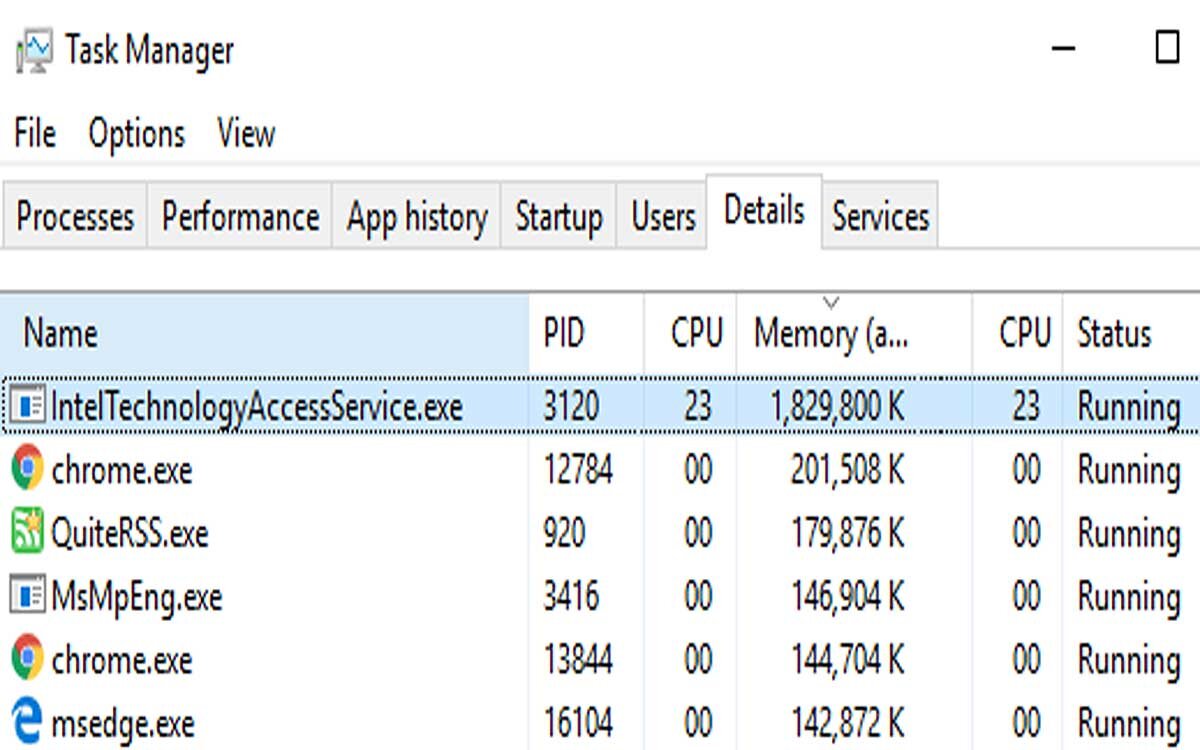Click the chrome.exe icon with PID 13844

27,659
